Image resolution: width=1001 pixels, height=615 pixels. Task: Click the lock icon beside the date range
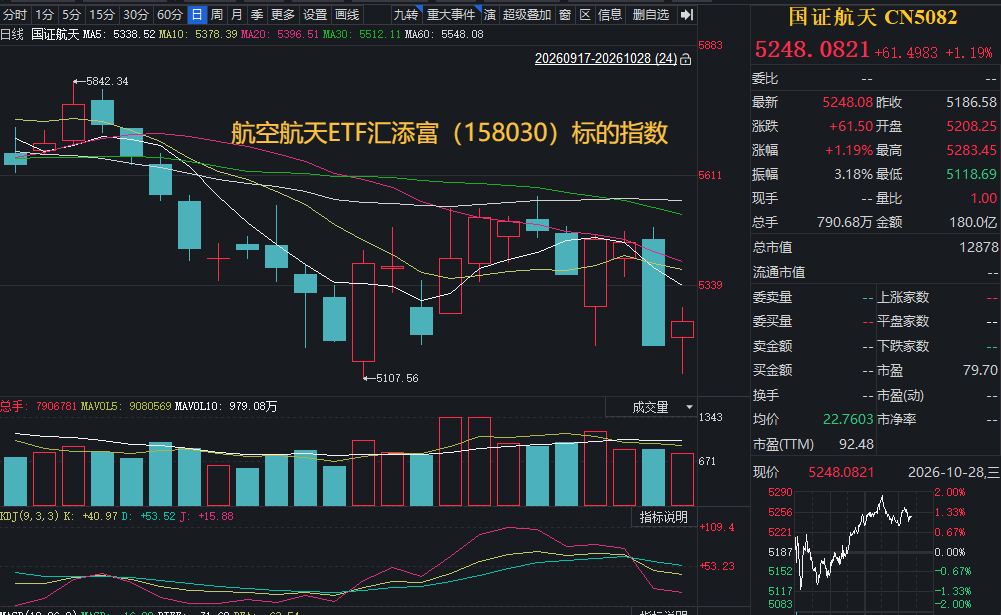[686, 59]
